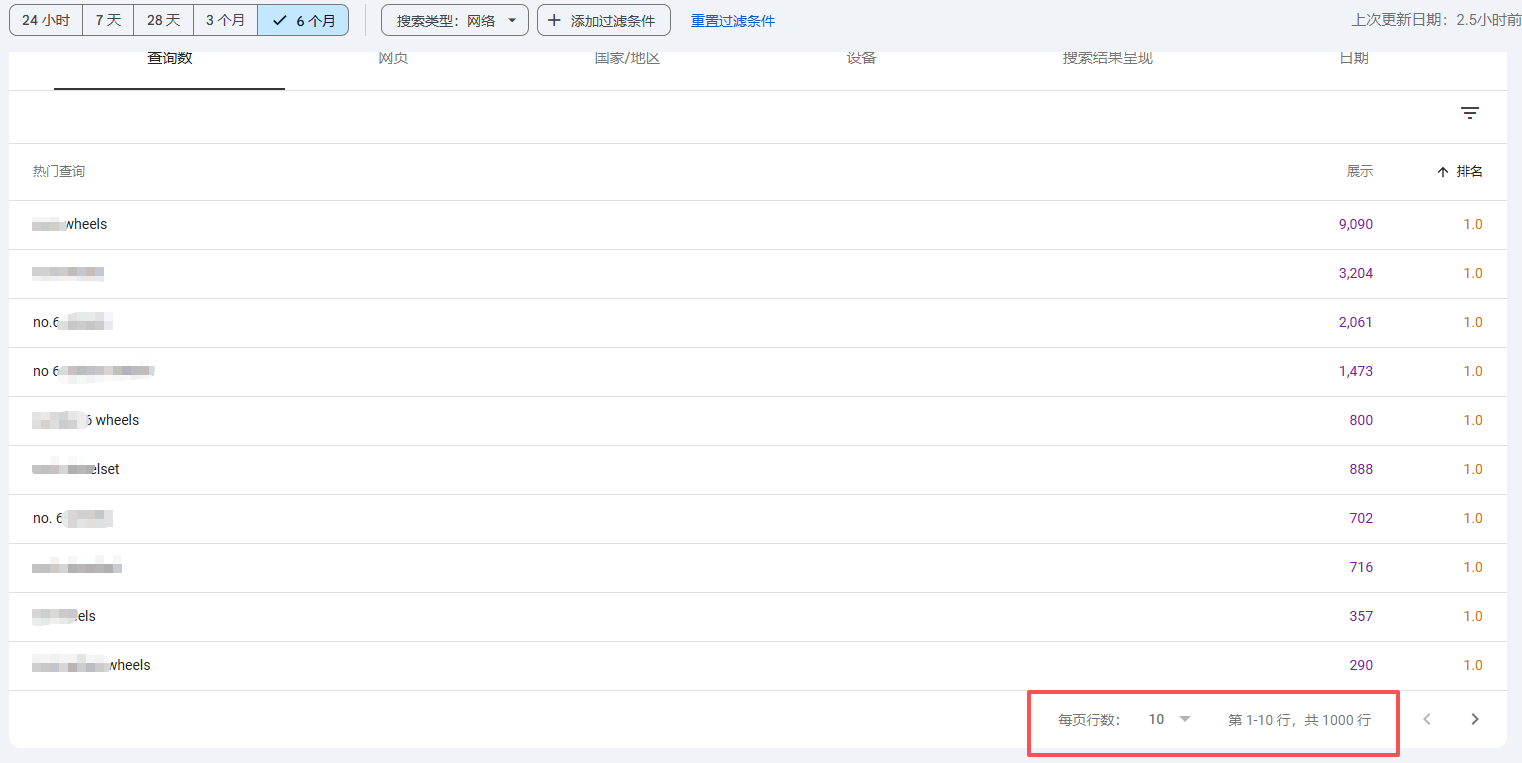Select the 28 天 date range
Image resolution: width=1522 pixels, height=763 pixels.
pyautogui.click(x=163, y=20)
